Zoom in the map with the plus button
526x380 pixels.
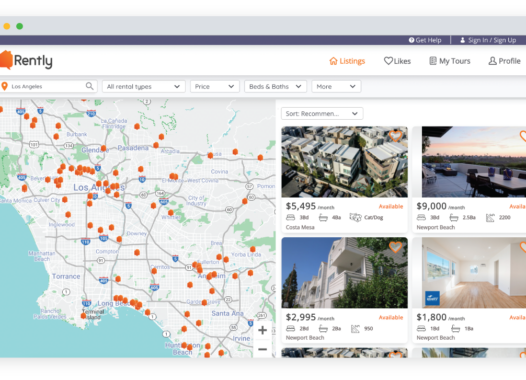(x=263, y=330)
